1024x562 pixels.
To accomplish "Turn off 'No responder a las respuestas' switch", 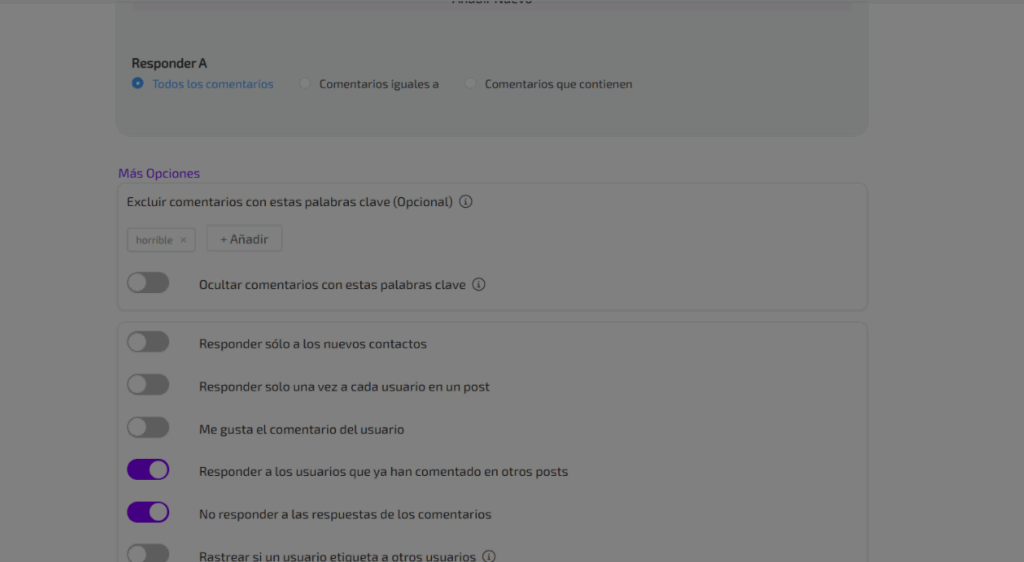I will pos(148,513).
